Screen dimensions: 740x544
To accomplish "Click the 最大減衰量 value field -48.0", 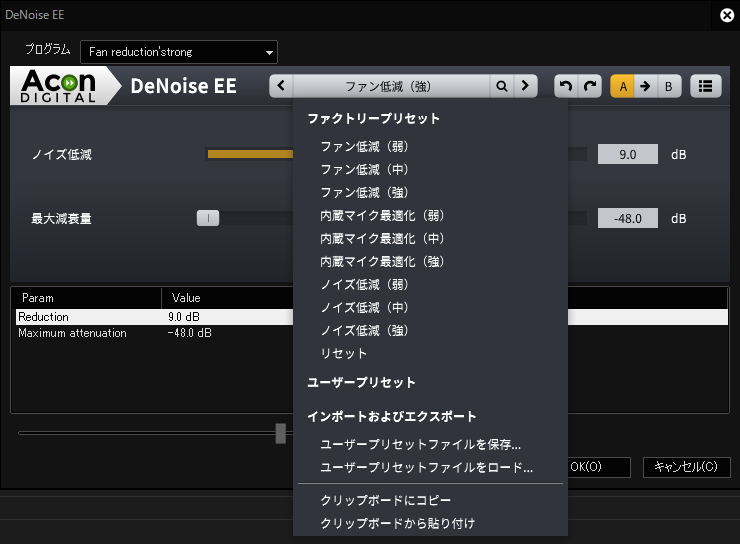I will [x=628, y=218].
